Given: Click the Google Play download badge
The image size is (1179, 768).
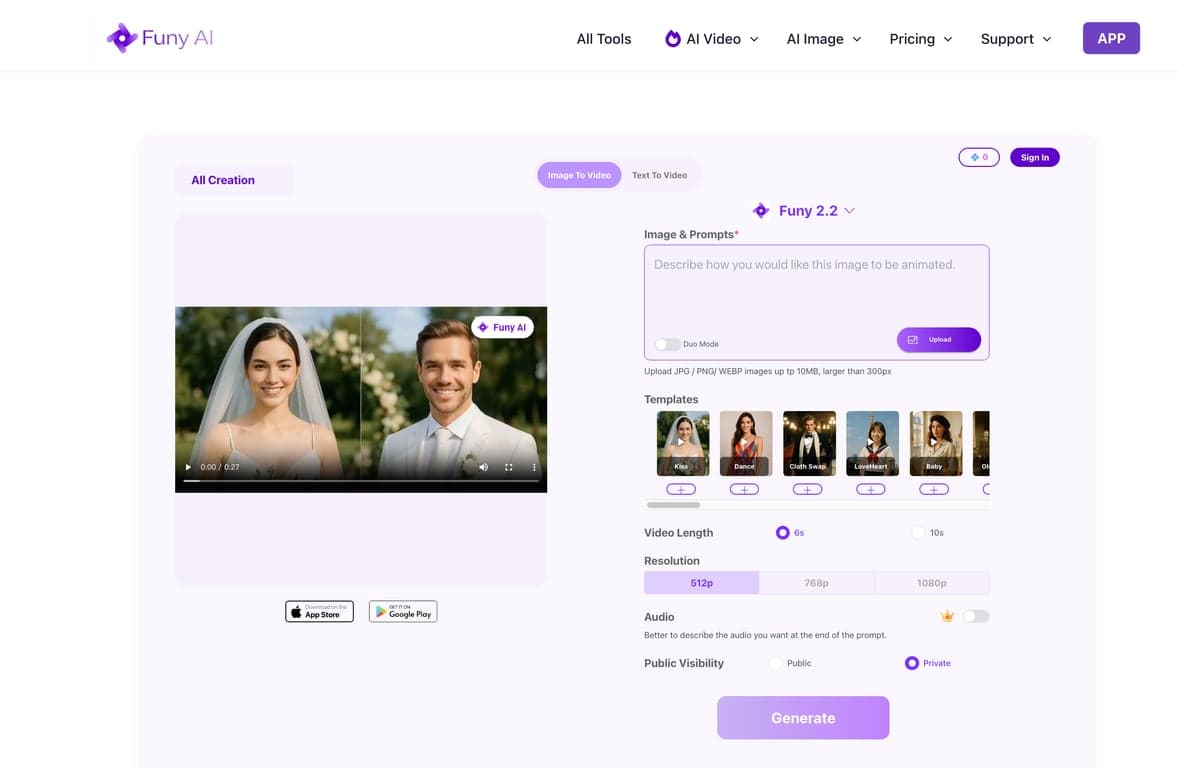Looking at the screenshot, I should click(403, 611).
